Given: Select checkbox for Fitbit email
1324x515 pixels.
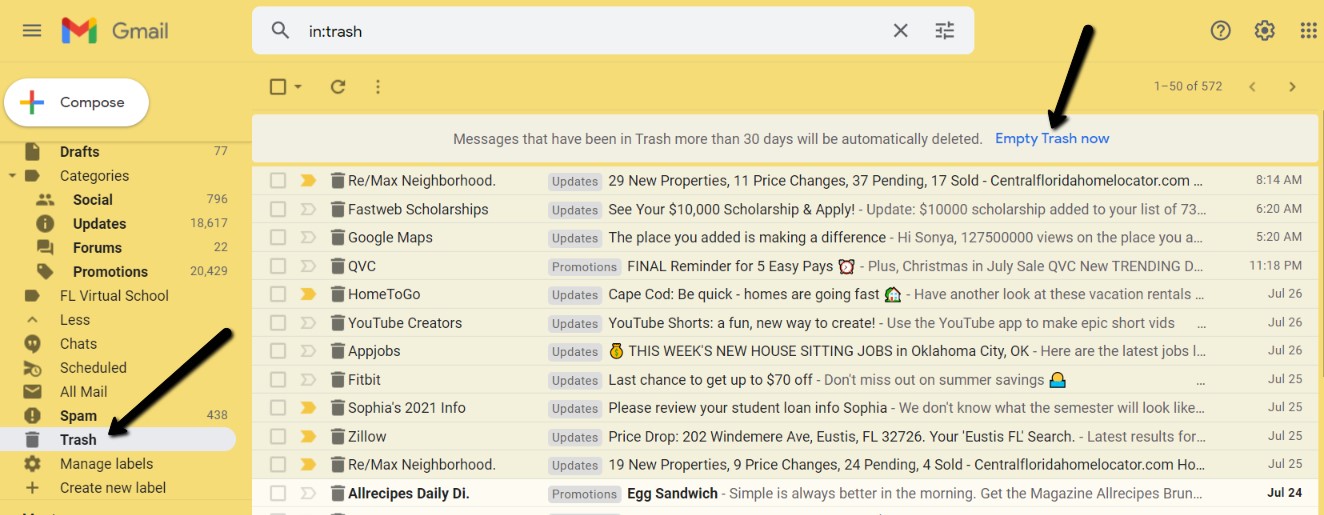Looking at the screenshot, I should tap(278, 380).
